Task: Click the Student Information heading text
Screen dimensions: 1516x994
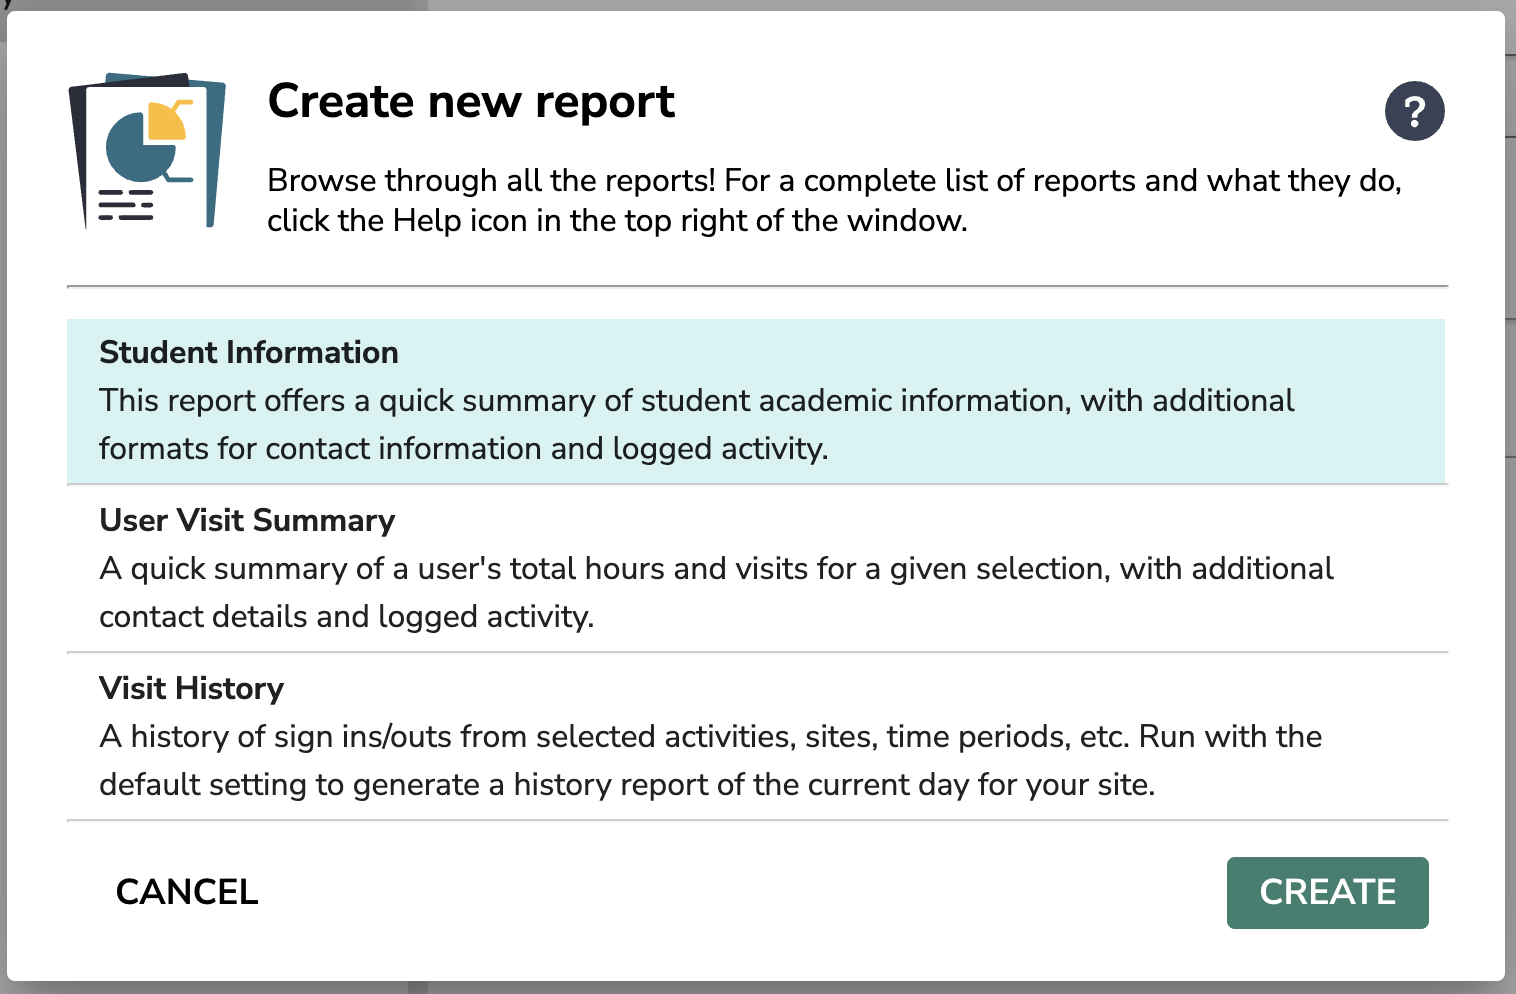Action: (248, 352)
